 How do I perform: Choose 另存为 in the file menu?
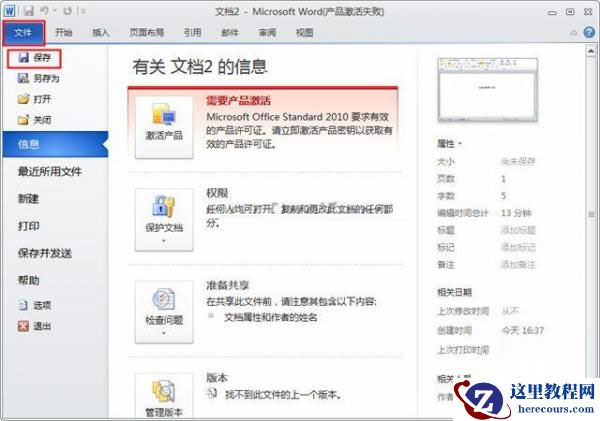tap(39, 78)
